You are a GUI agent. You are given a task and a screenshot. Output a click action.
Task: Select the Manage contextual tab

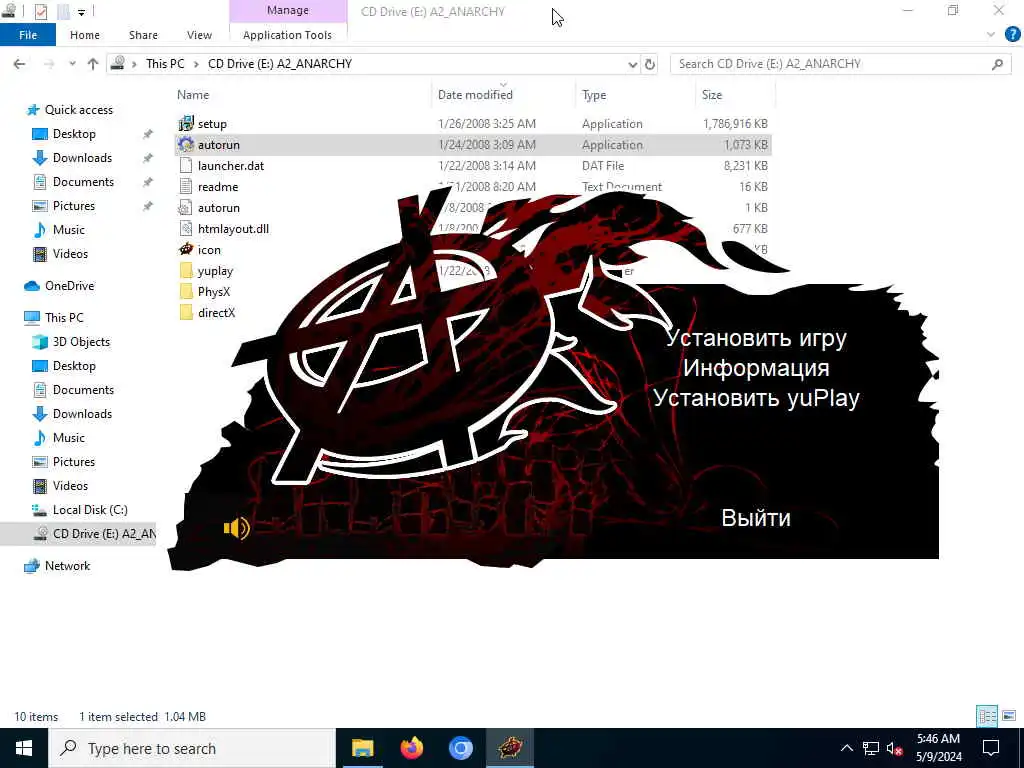[x=287, y=10]
